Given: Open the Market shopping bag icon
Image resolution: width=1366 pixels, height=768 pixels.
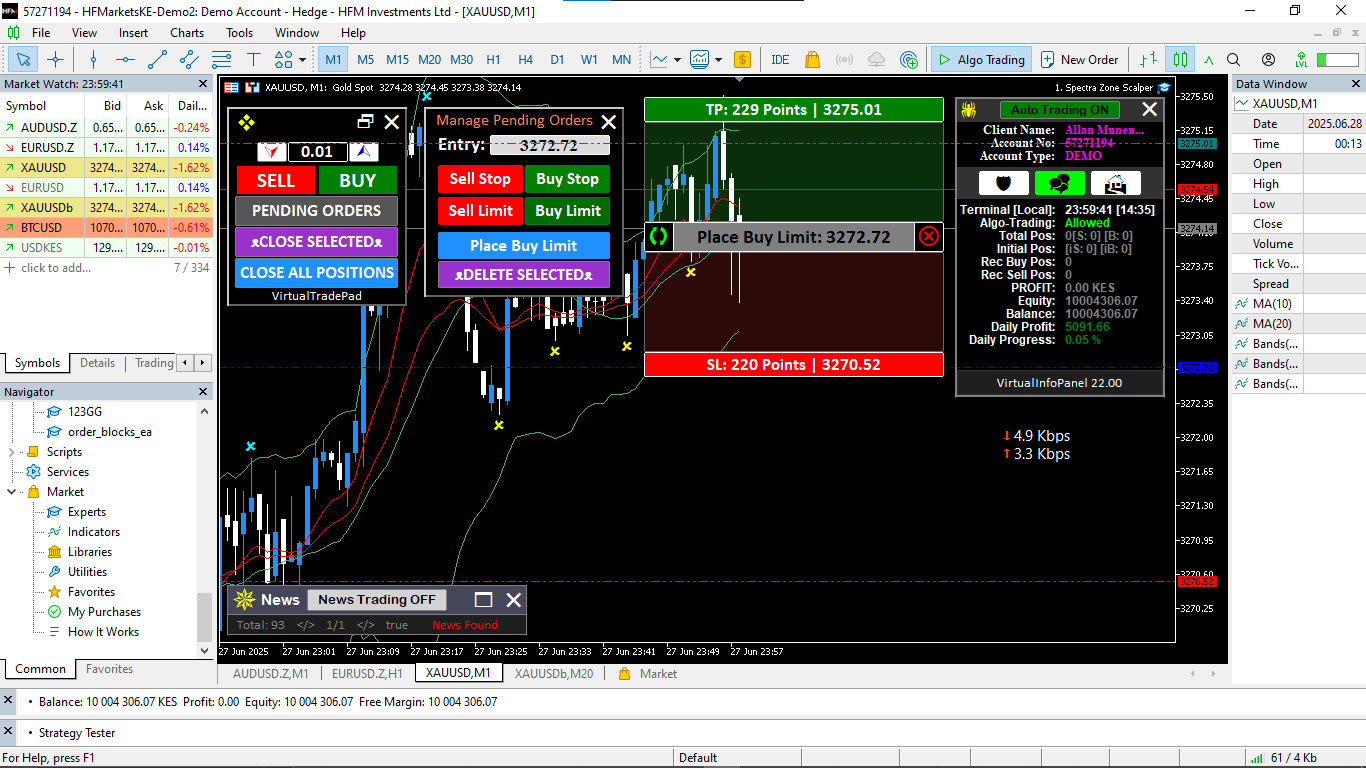Looking at the screenshot, I should coord(812,59).
